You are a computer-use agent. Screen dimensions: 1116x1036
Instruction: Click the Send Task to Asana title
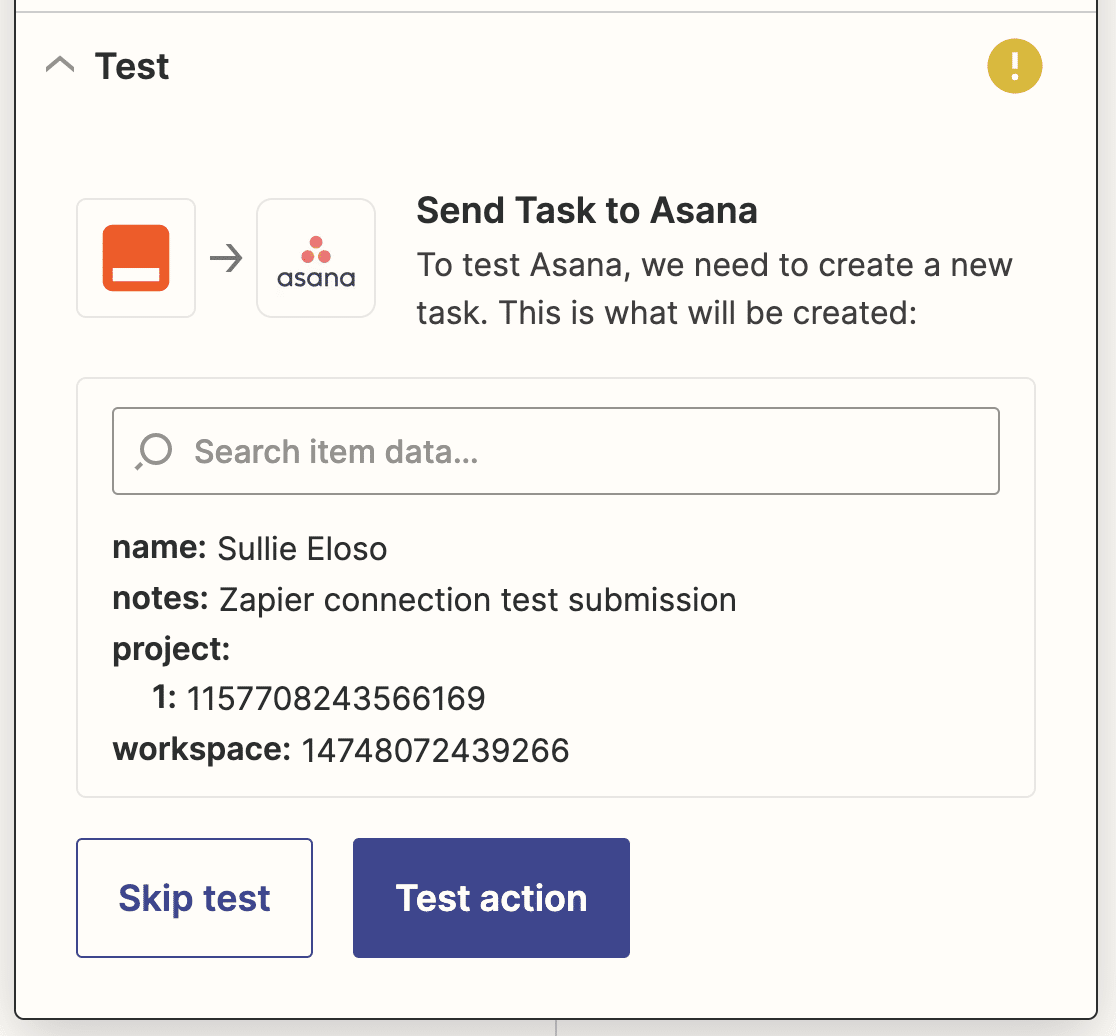586,211
